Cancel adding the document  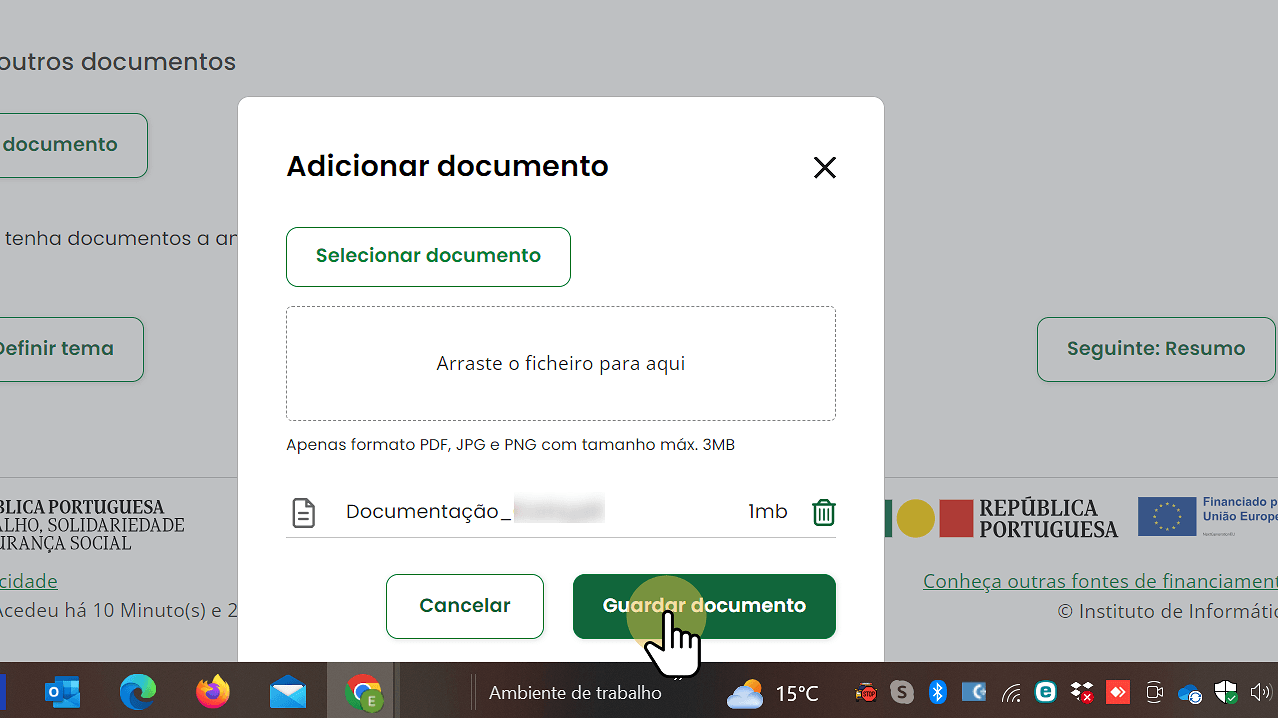coord(464,605)
